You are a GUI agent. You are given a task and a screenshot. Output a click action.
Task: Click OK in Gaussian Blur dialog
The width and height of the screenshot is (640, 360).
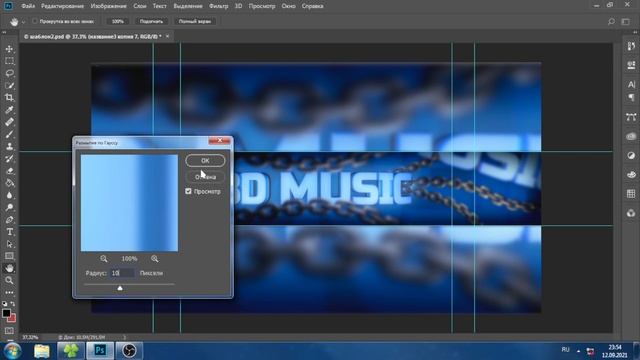pos(205,160)
